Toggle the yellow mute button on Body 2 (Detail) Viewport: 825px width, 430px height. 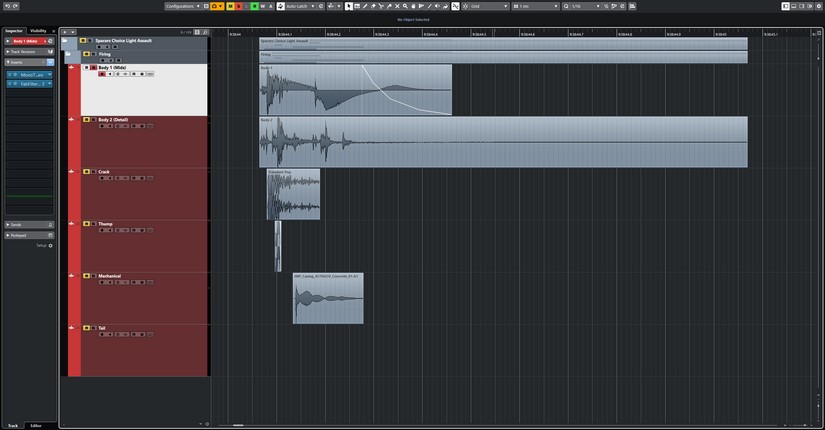click(x=85, y=120)
